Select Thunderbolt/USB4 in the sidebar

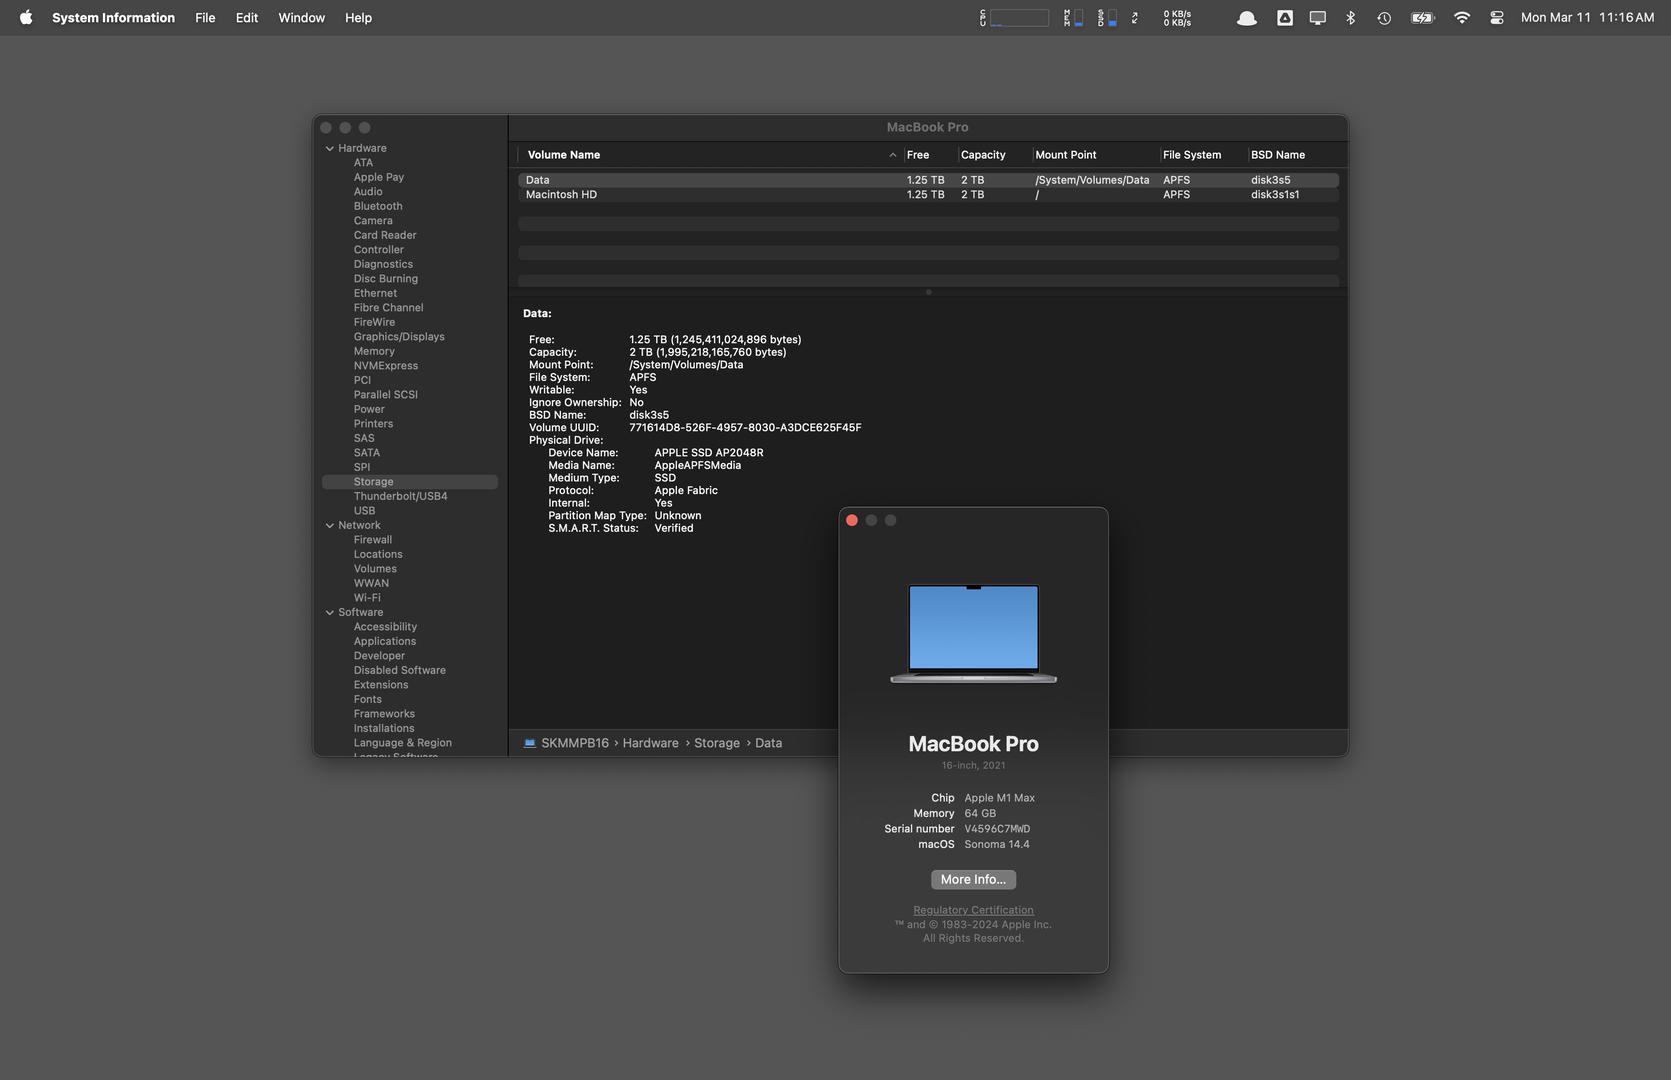tap(400, 496)
